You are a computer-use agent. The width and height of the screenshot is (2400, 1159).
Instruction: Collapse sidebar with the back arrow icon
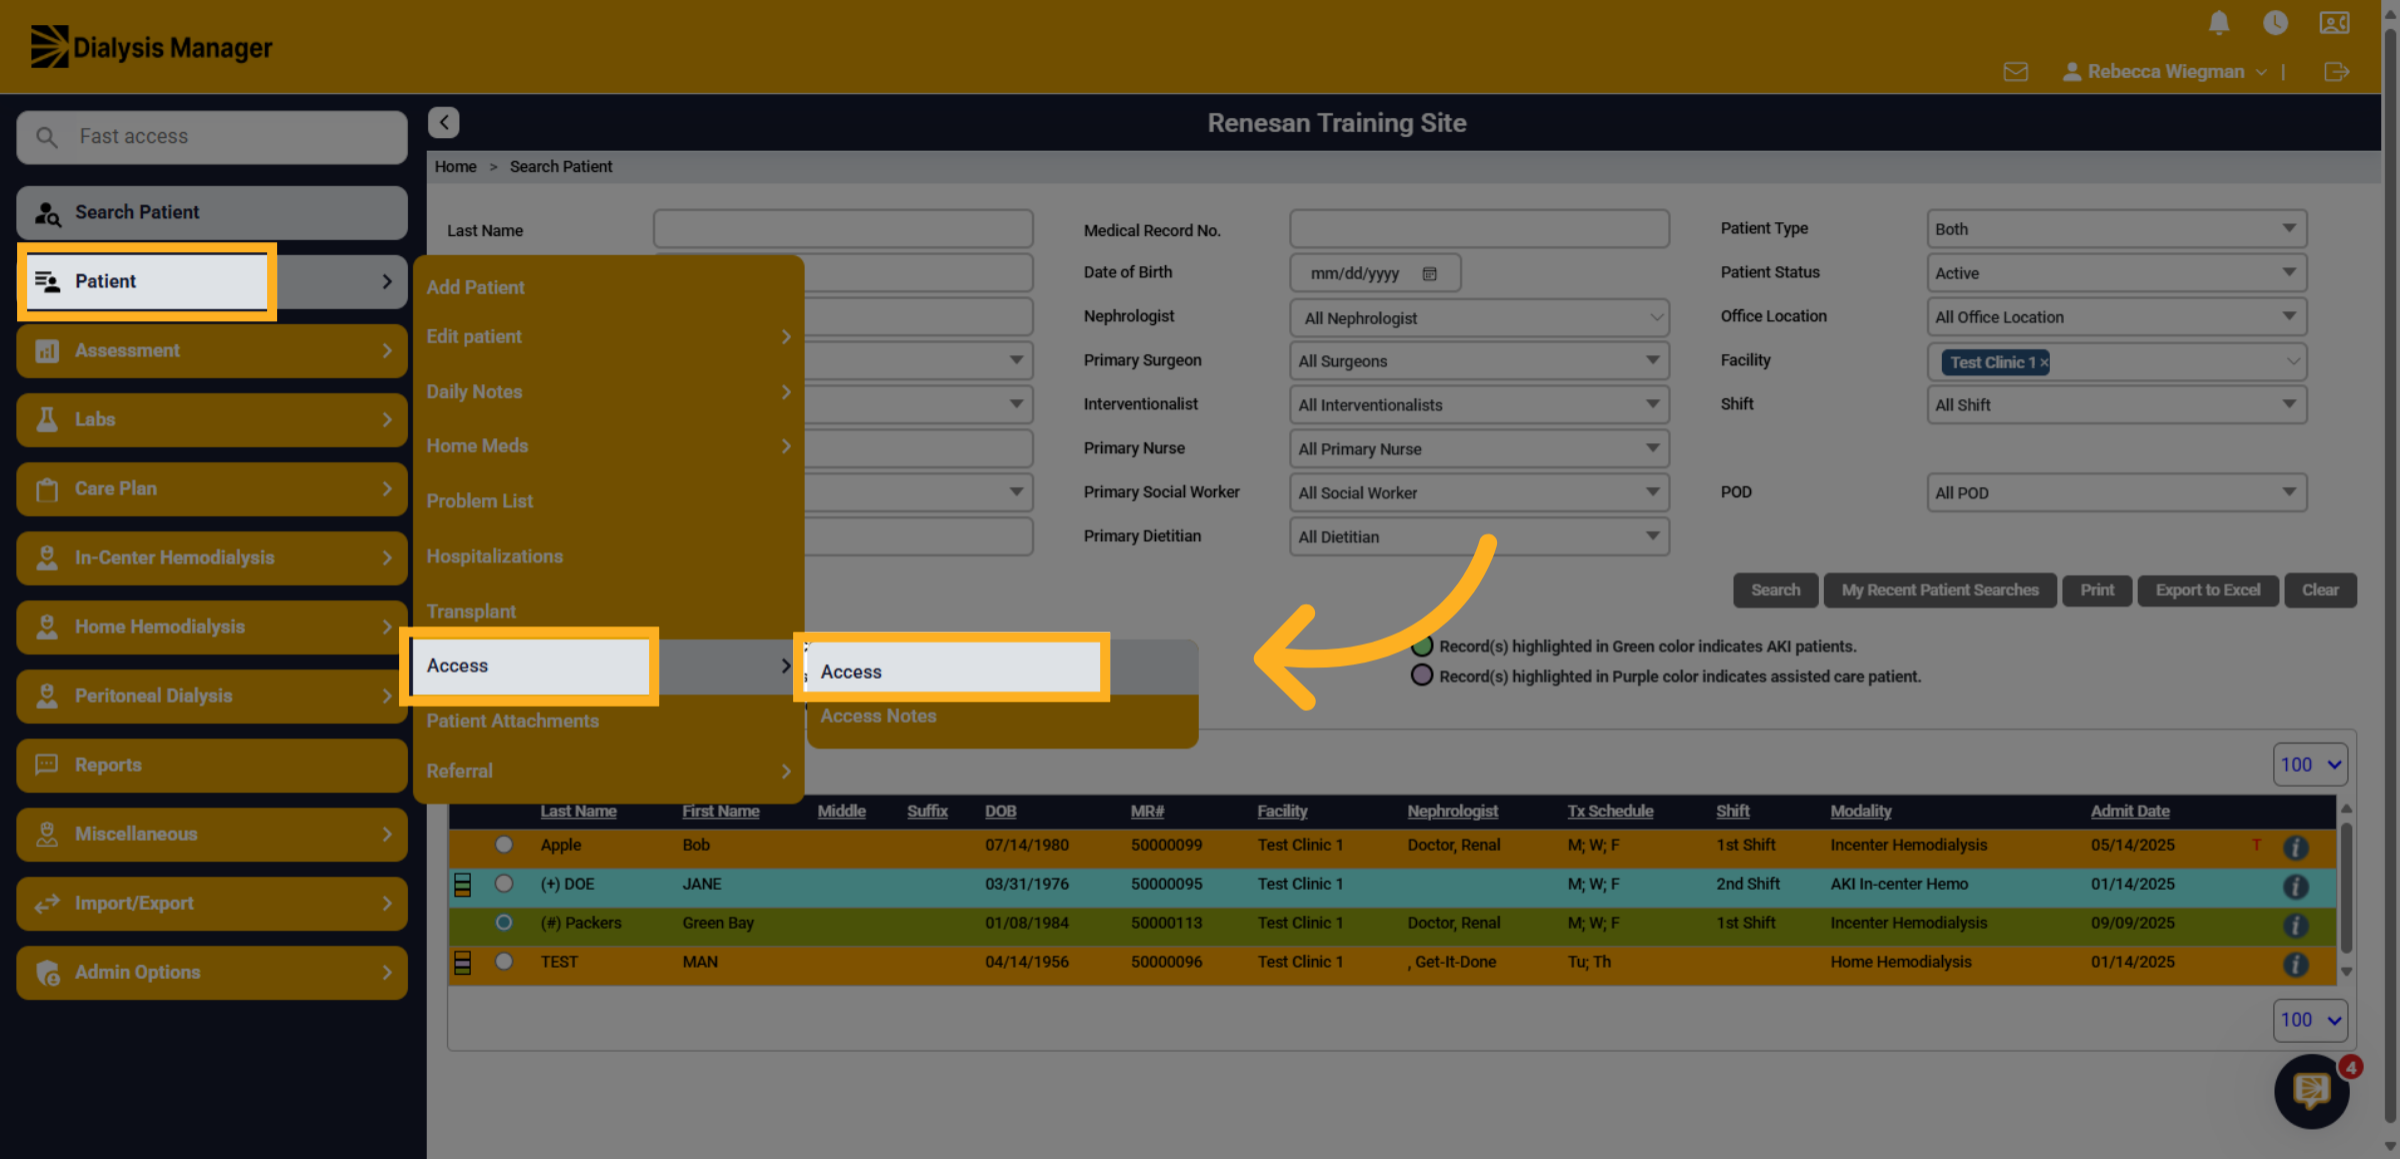point(444,122)
